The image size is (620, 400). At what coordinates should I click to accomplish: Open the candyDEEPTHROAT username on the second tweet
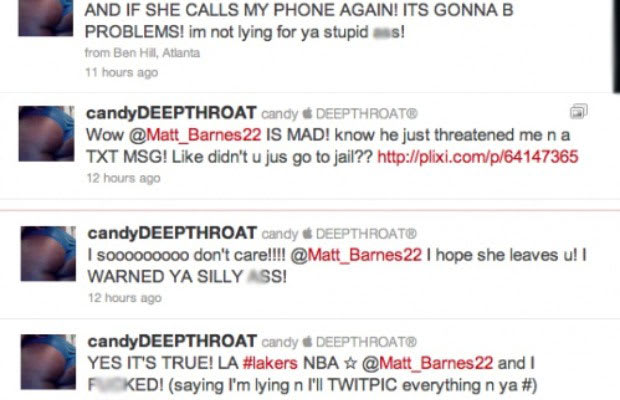tap(171, 113)
